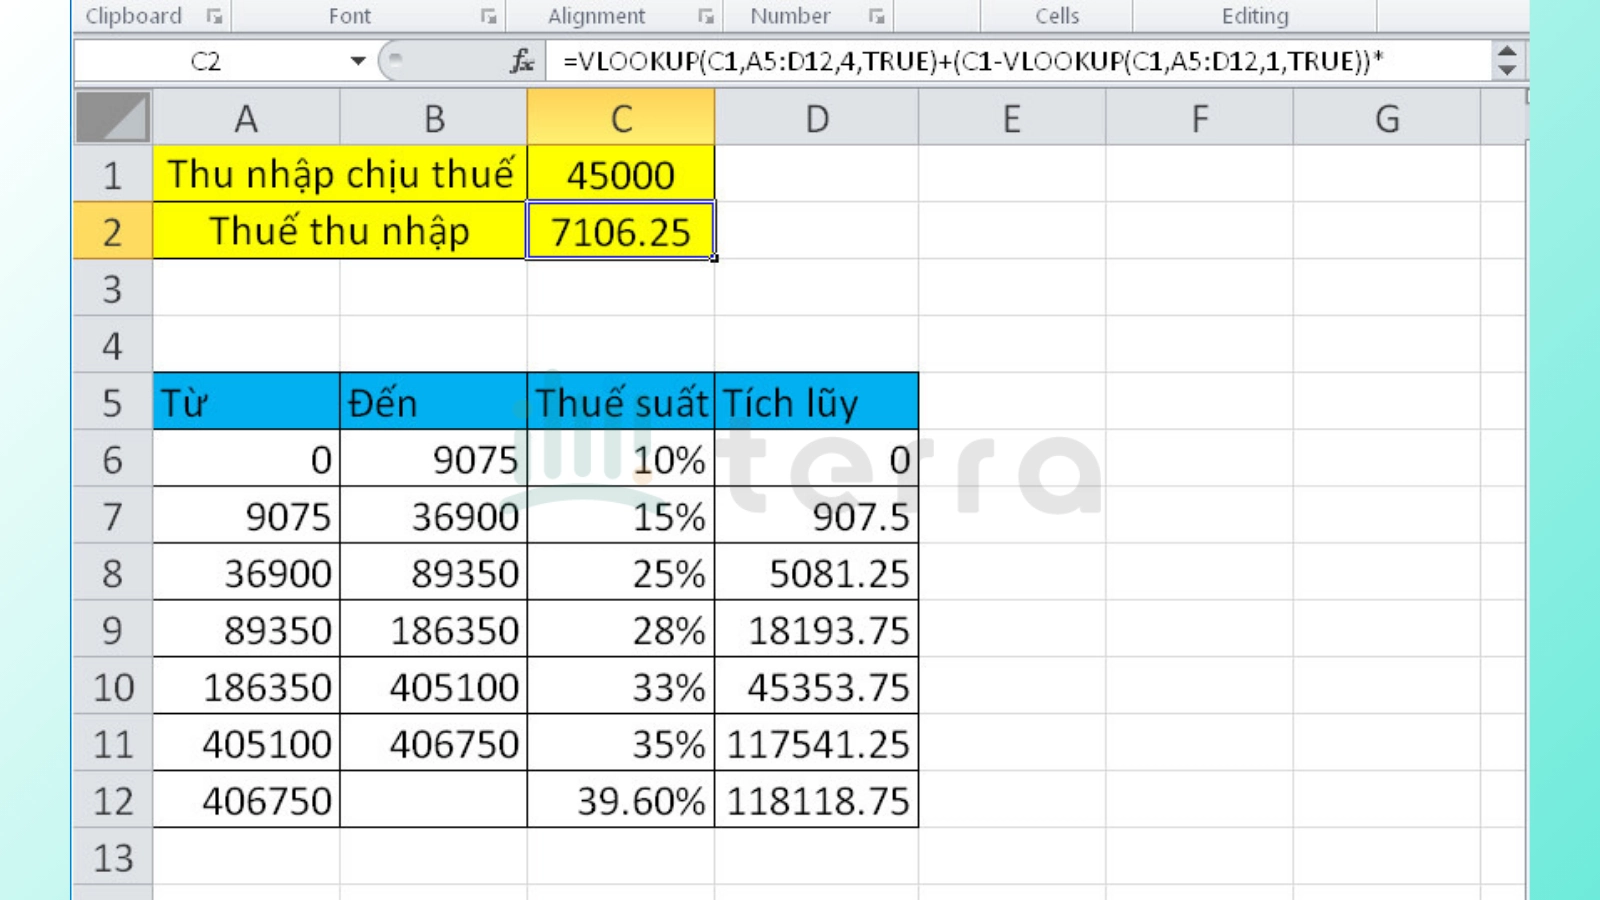Select column G header
Image resolution: width=1600 pixels, height=900 pixels.
1386,118
